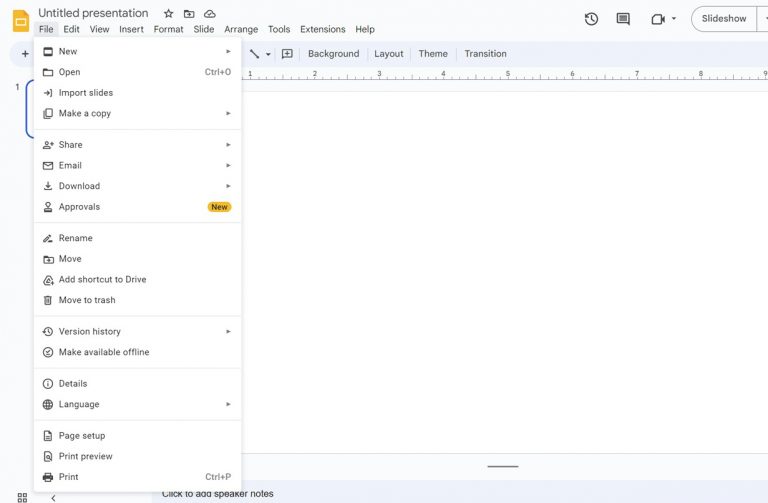Choose Print preview
Viewport: 768px width, 503px height.
138,456
